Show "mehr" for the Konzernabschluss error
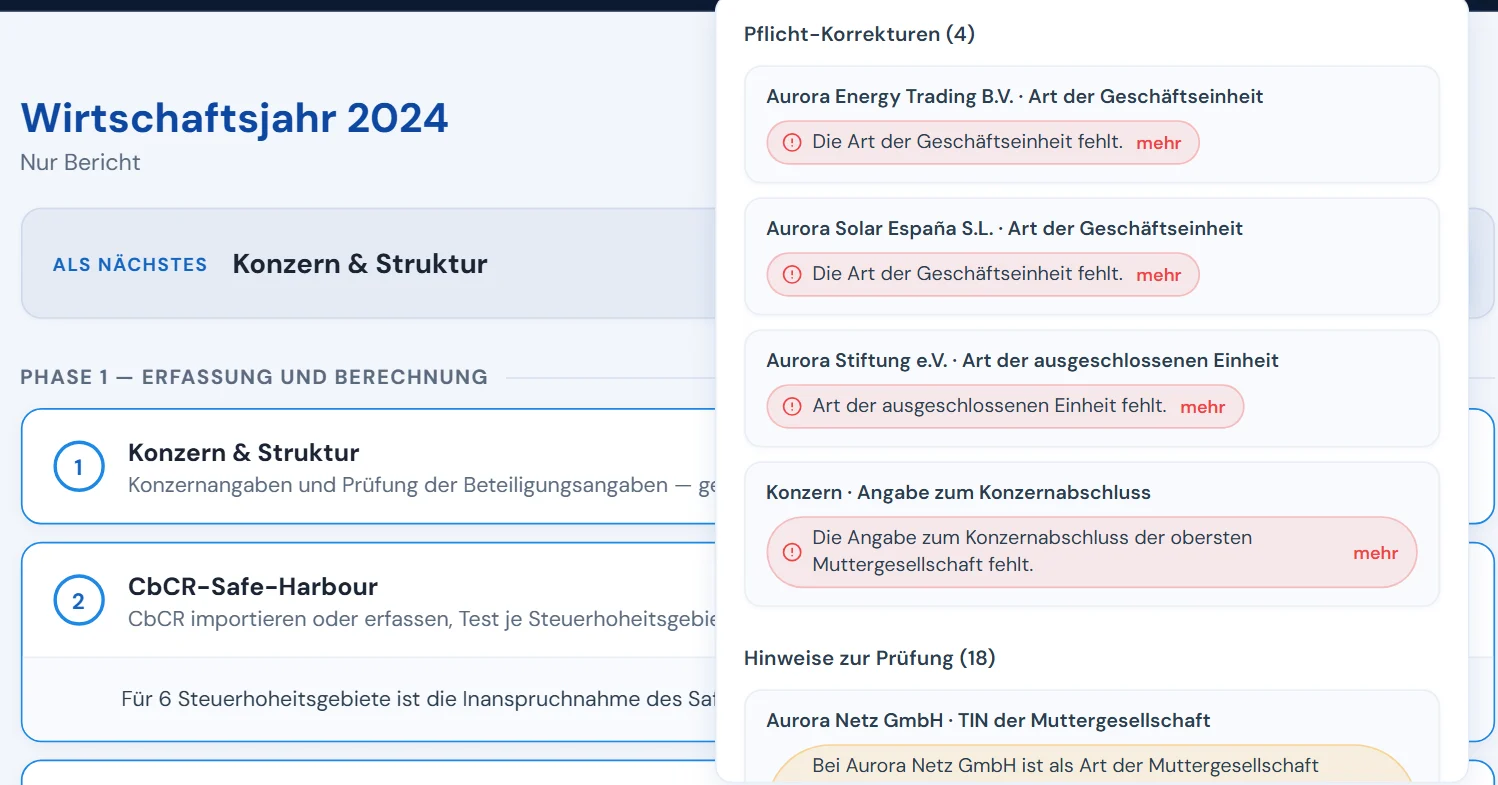The height and width of the screenshot is (785, 1498). click(1376, 553)
